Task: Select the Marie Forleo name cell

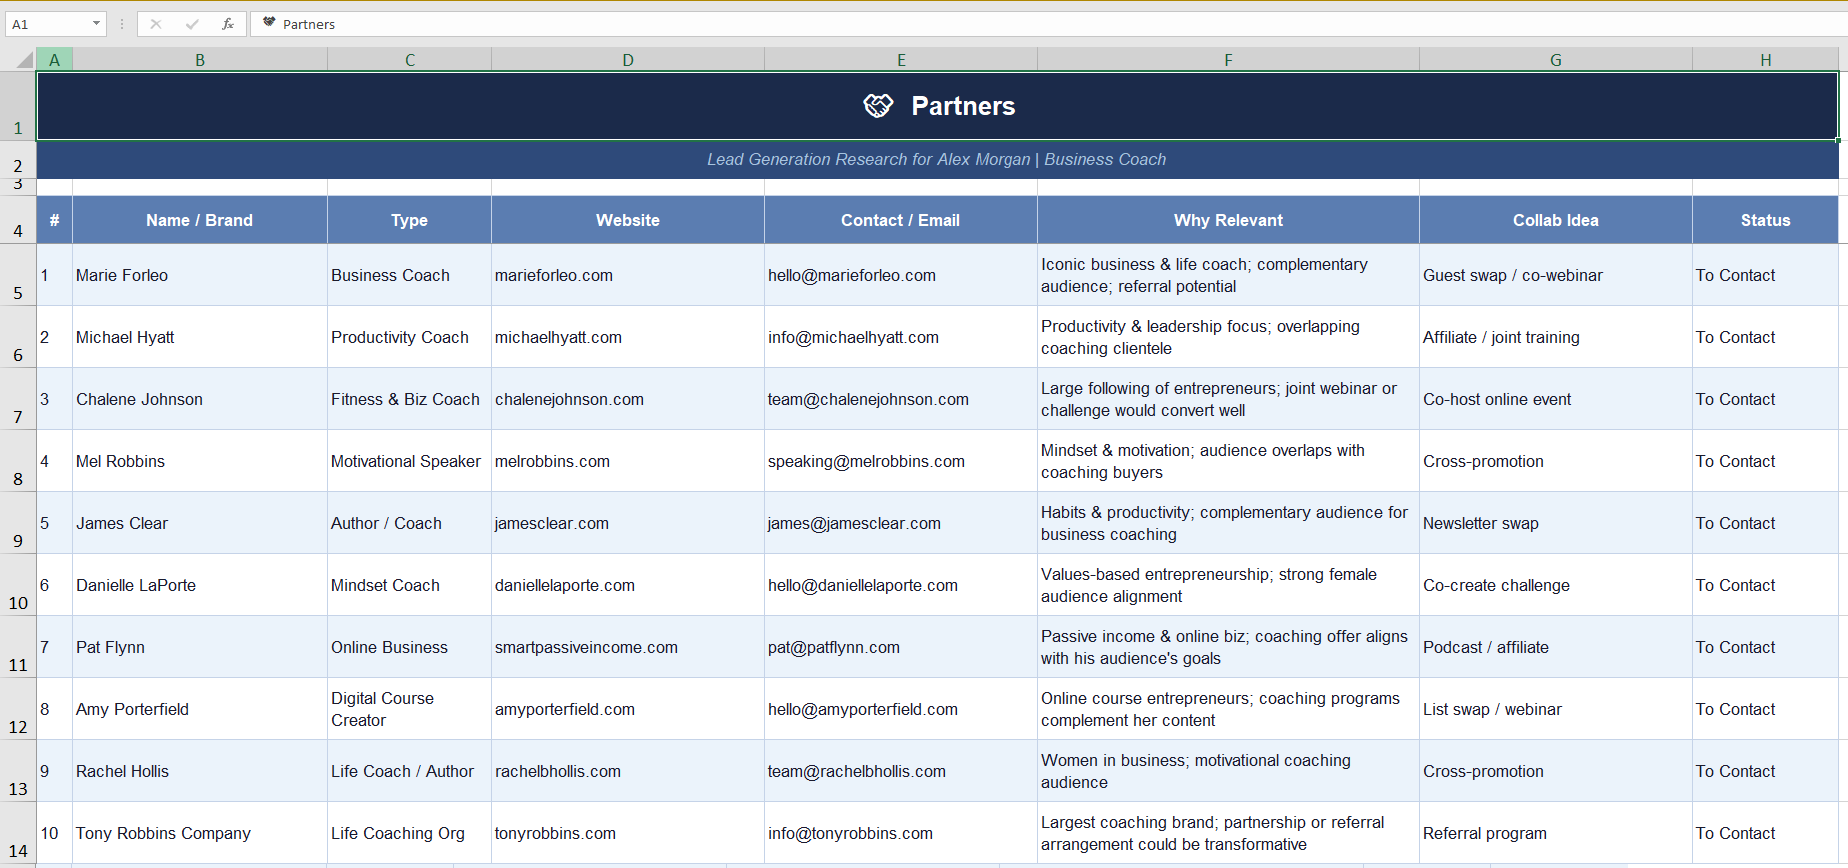Action: 200,275
